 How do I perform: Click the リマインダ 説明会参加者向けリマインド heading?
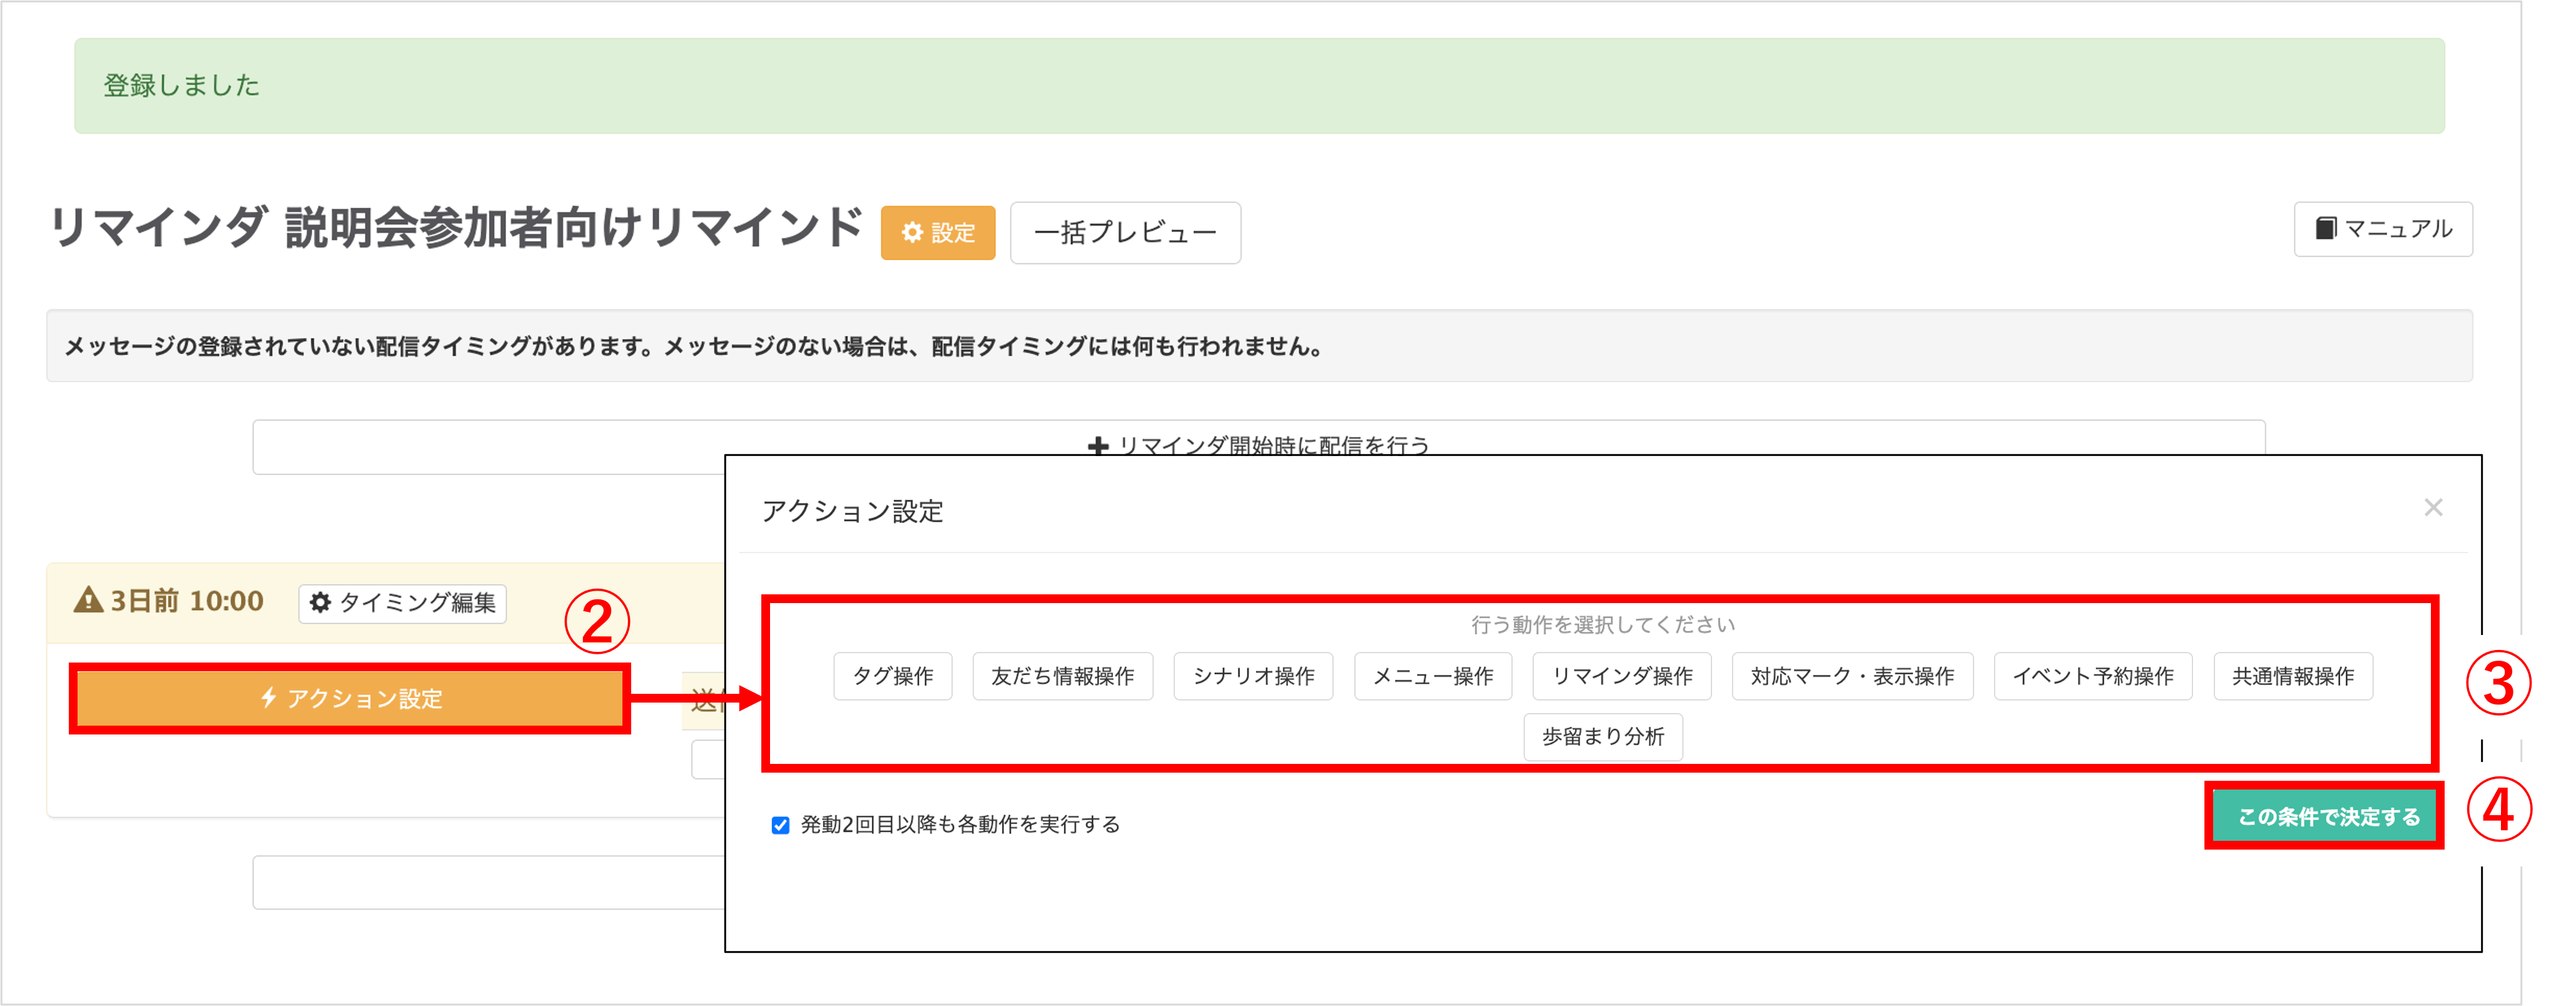[456, 228]
